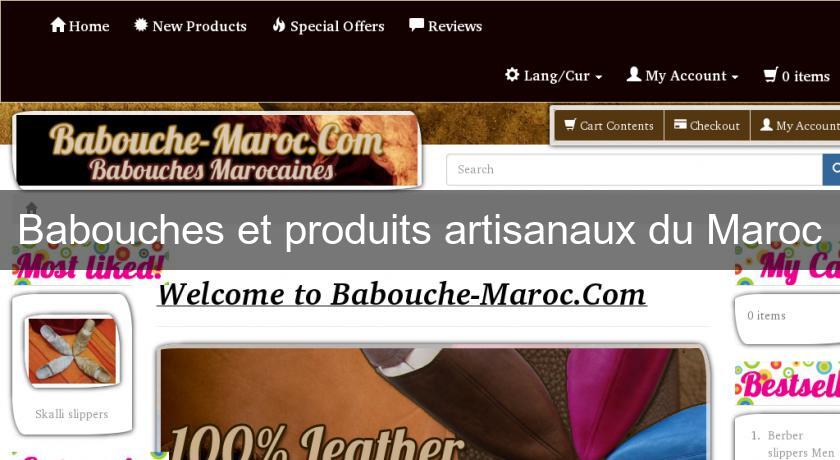Go to Special Offers page
840x460 pixels.
(x=328, y=26)
